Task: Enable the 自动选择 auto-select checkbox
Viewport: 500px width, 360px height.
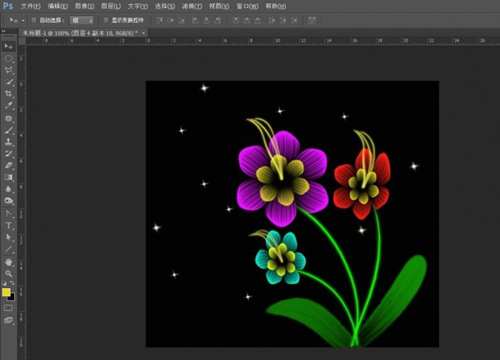Action: click(x=34, y=20)
